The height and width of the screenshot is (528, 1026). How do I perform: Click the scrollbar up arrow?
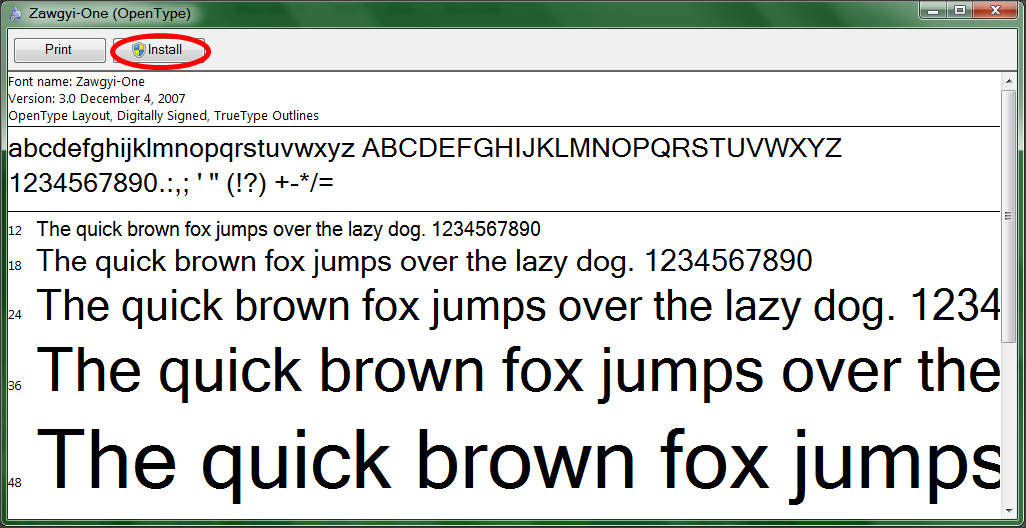click(1008, 80)
